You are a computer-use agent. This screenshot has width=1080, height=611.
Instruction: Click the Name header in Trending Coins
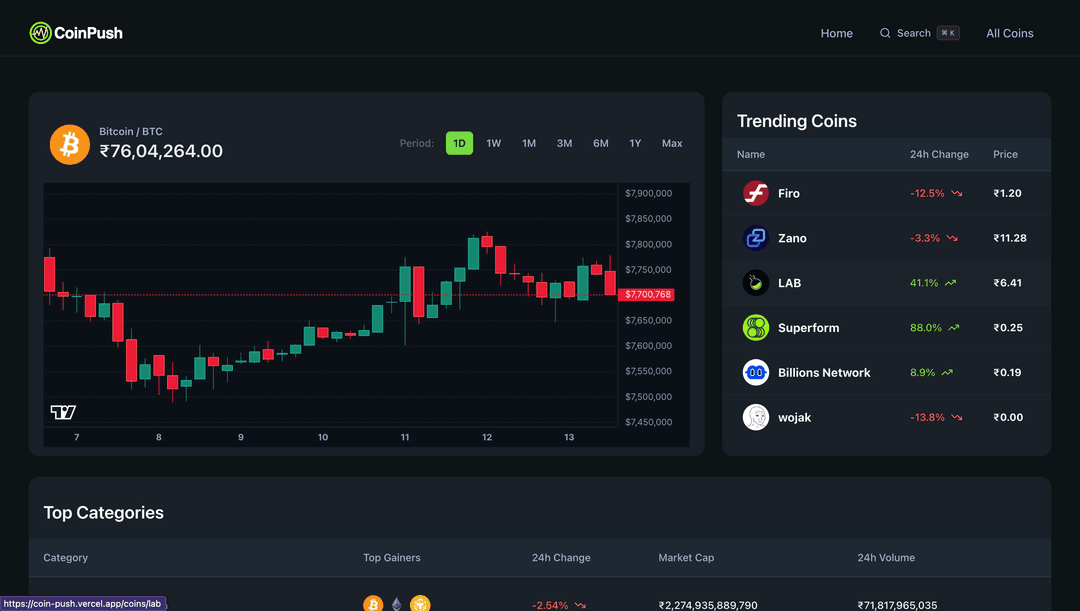(751, 154)
